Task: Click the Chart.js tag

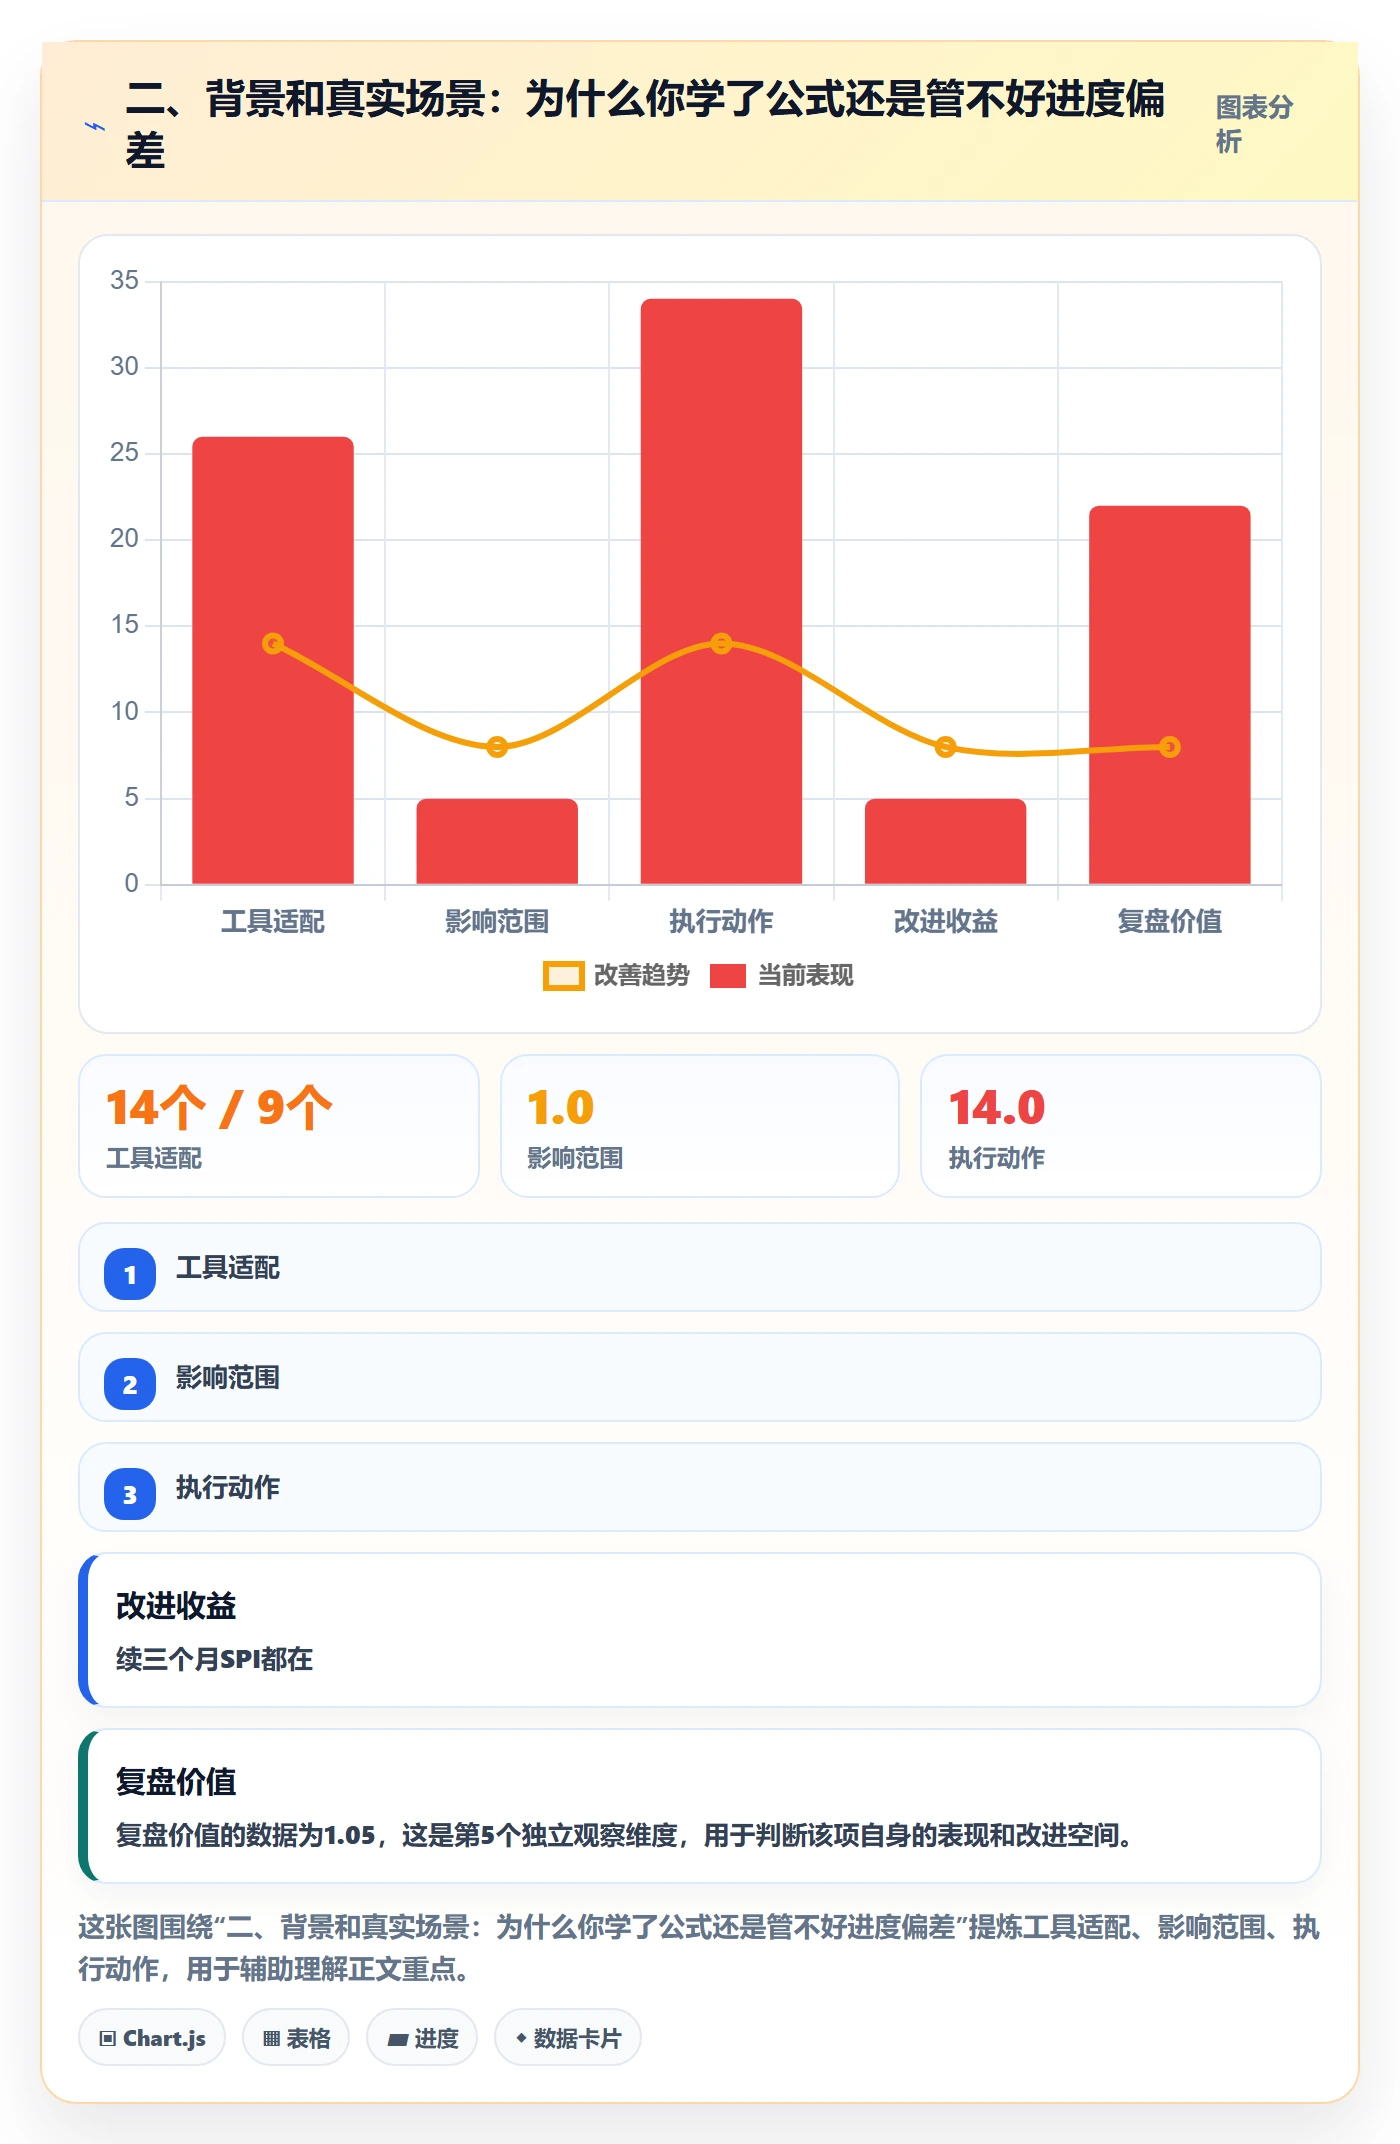Action: (x=152, y=2038)
